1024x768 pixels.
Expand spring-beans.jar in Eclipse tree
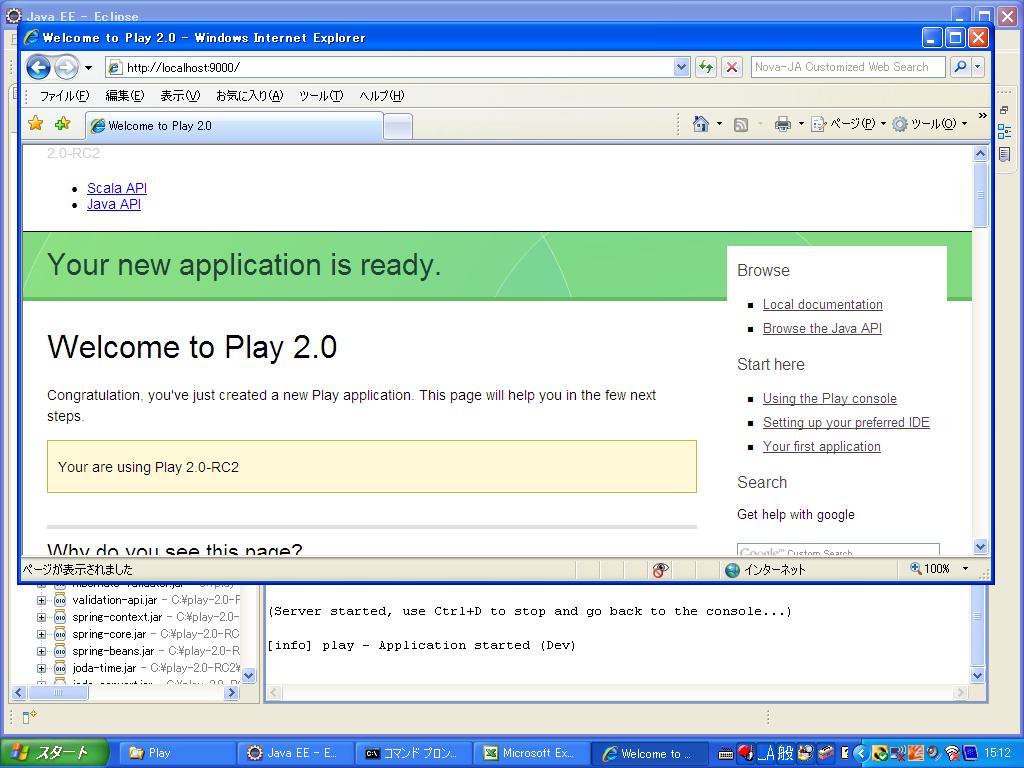coord(41,651)
